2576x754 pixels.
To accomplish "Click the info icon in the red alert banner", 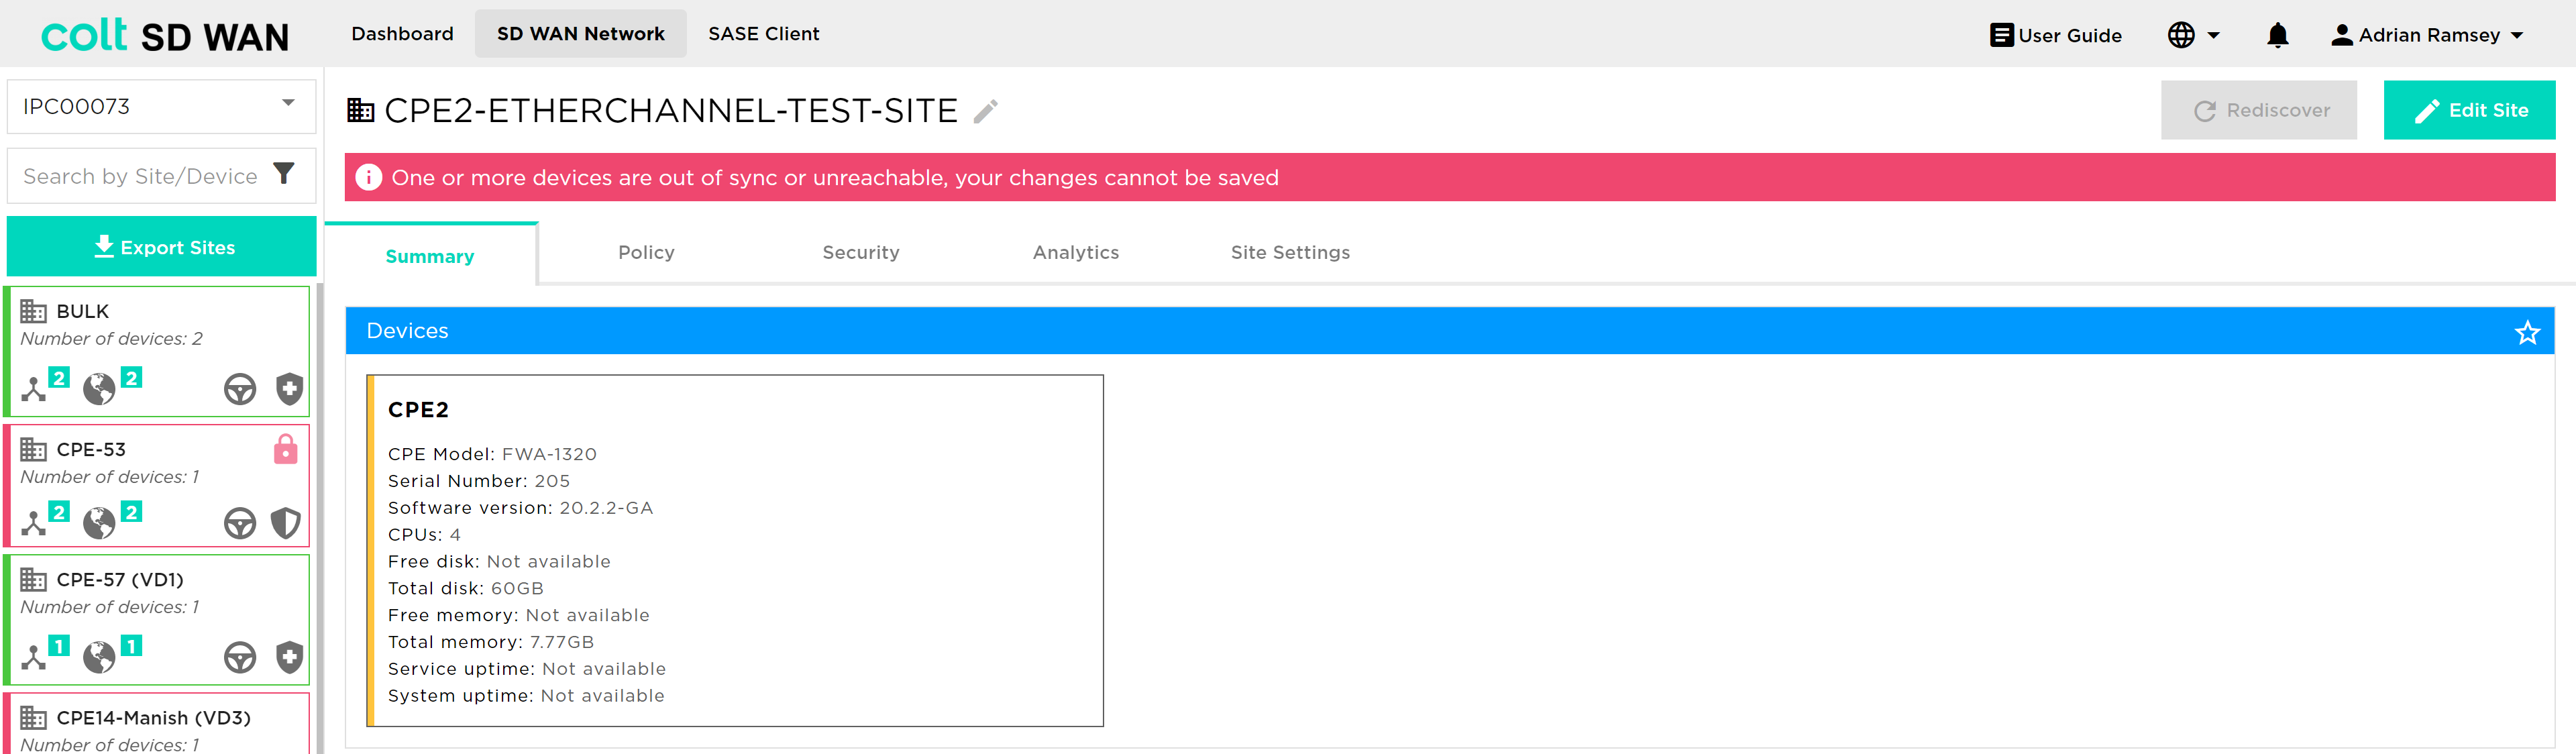I will [368, 177].
